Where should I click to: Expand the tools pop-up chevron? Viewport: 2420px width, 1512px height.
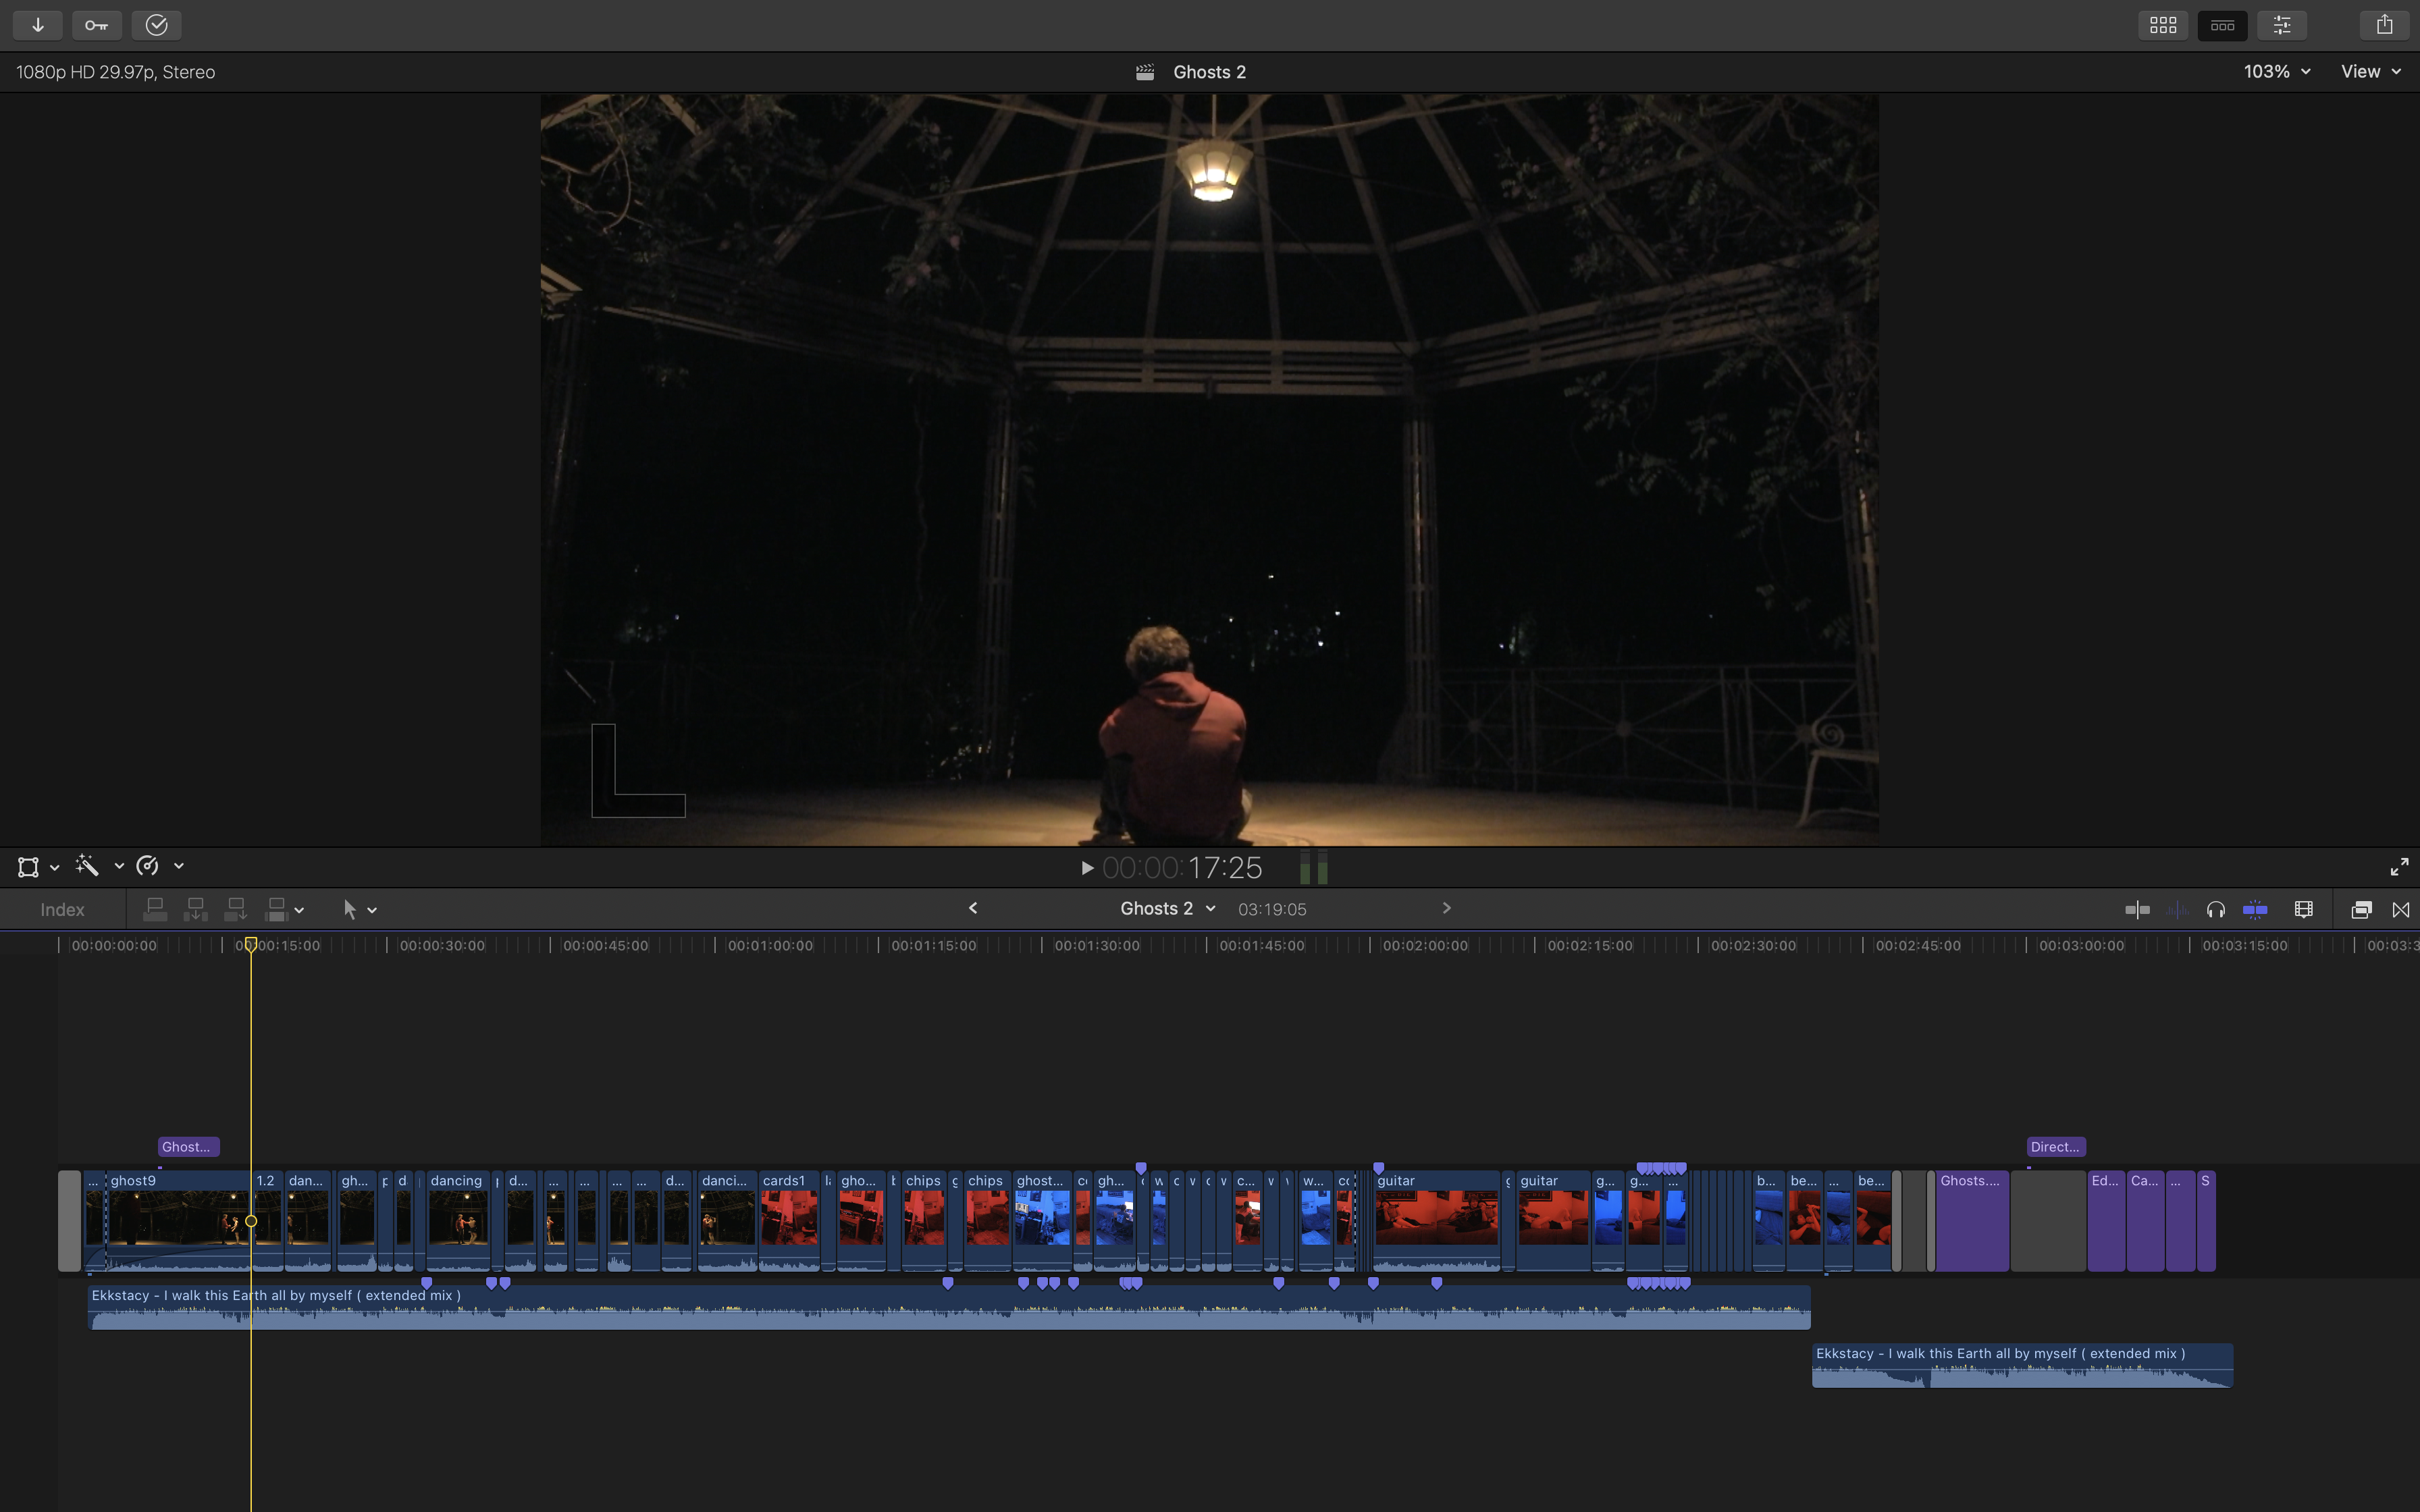[372, 910]
